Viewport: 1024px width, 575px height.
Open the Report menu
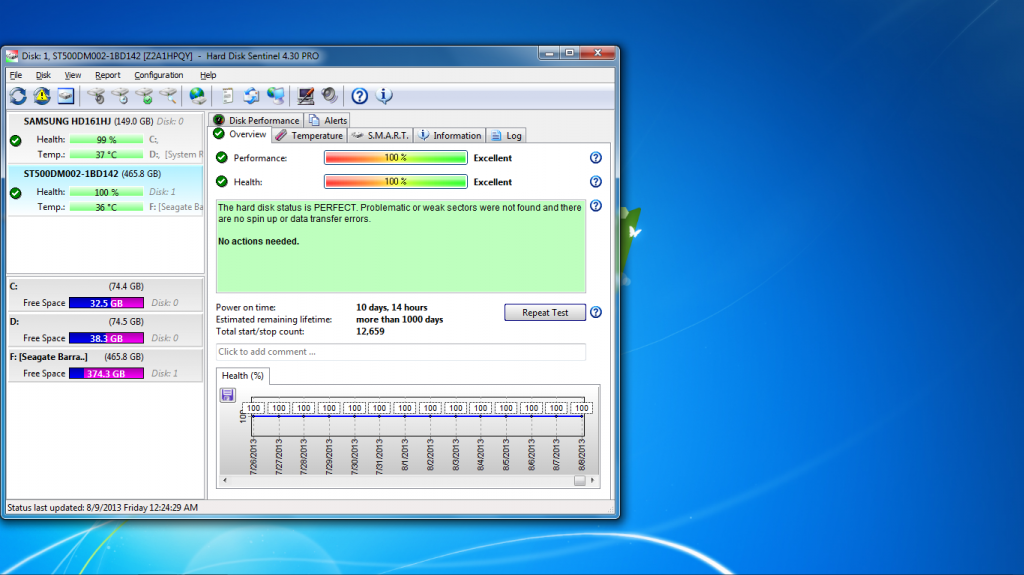coord(108,75)
